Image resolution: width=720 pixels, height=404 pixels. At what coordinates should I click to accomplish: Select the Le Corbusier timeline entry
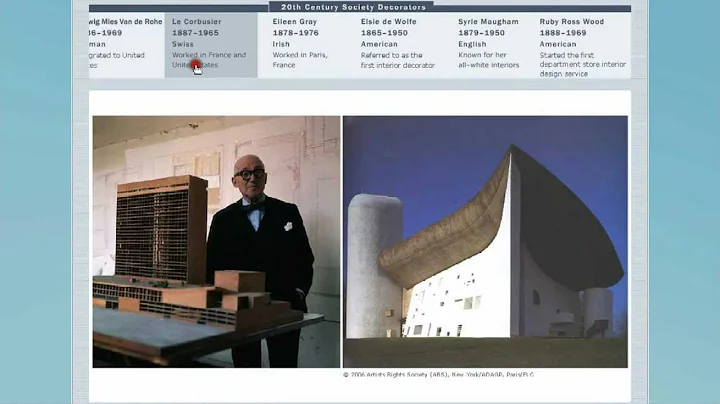[x=211, y=45]
